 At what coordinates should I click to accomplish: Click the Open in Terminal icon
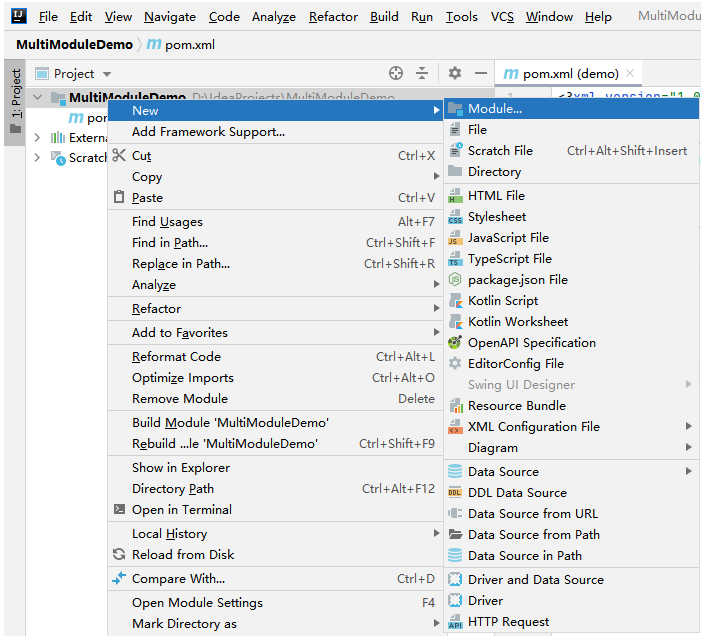[x=119, y=509]
